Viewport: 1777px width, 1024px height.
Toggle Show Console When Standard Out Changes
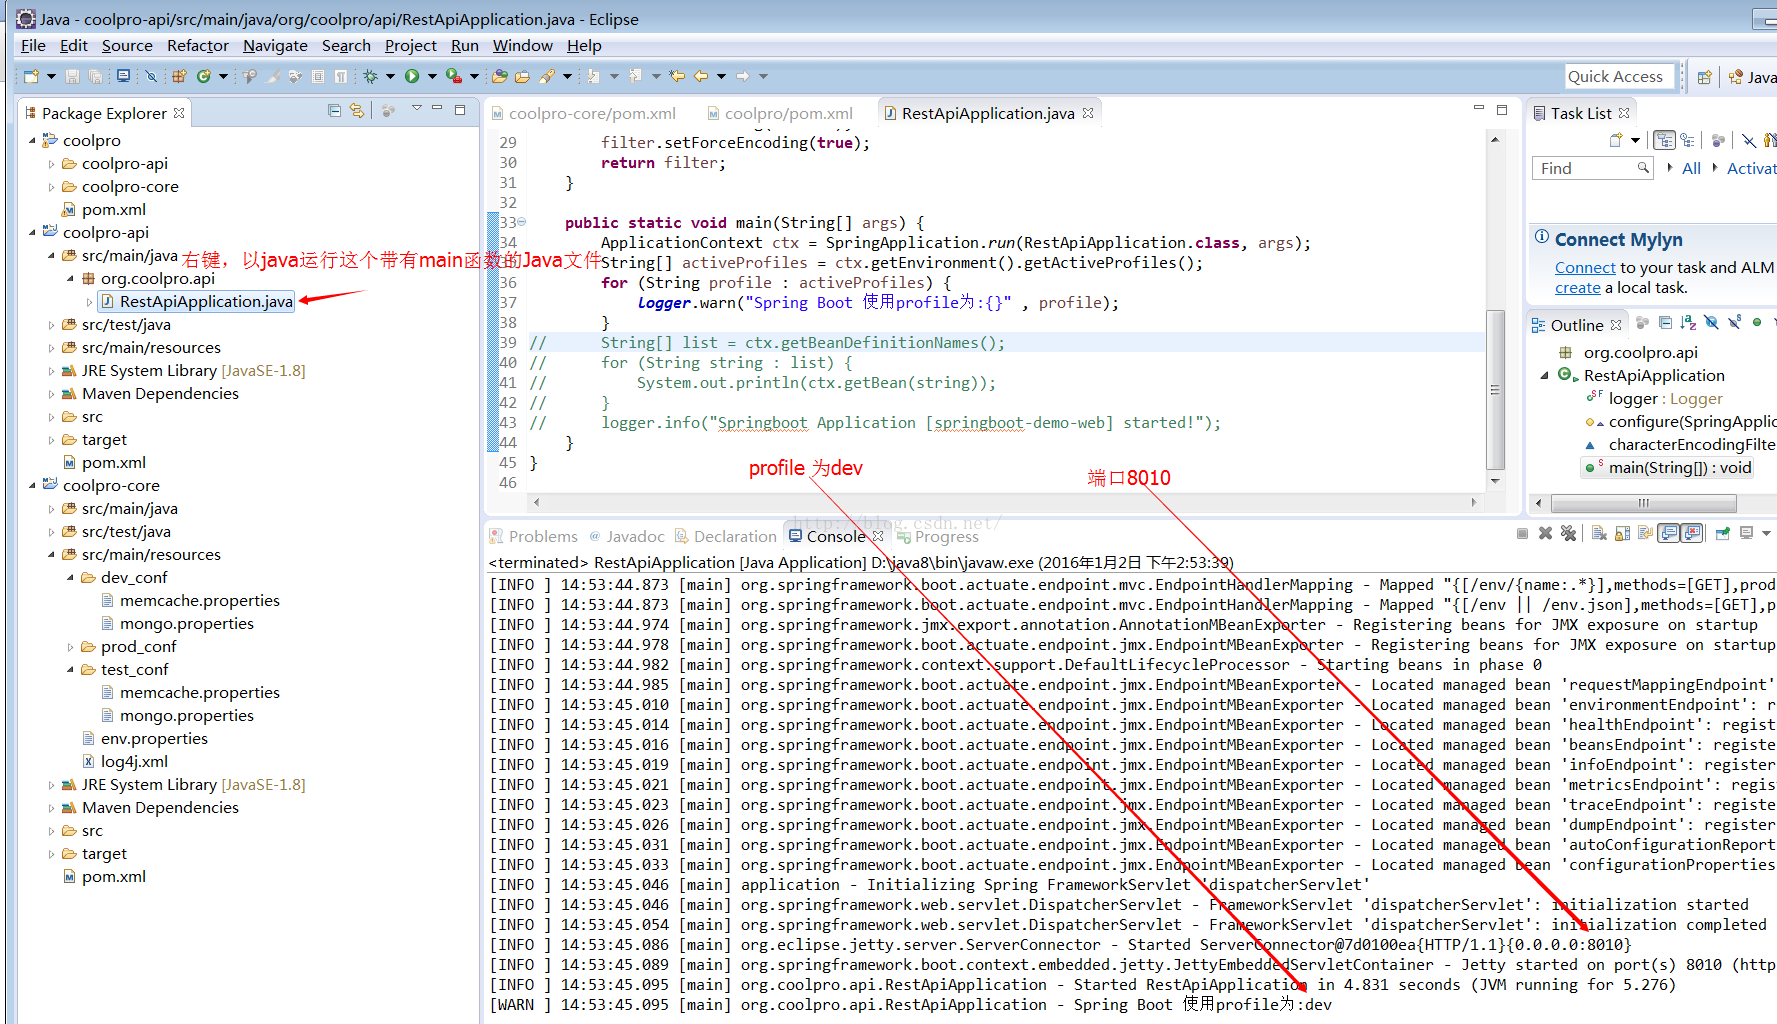1669,534
